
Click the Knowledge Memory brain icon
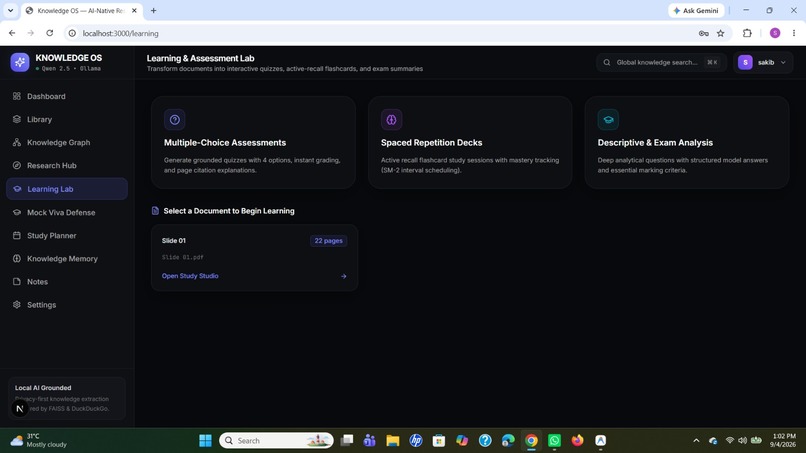17,259
